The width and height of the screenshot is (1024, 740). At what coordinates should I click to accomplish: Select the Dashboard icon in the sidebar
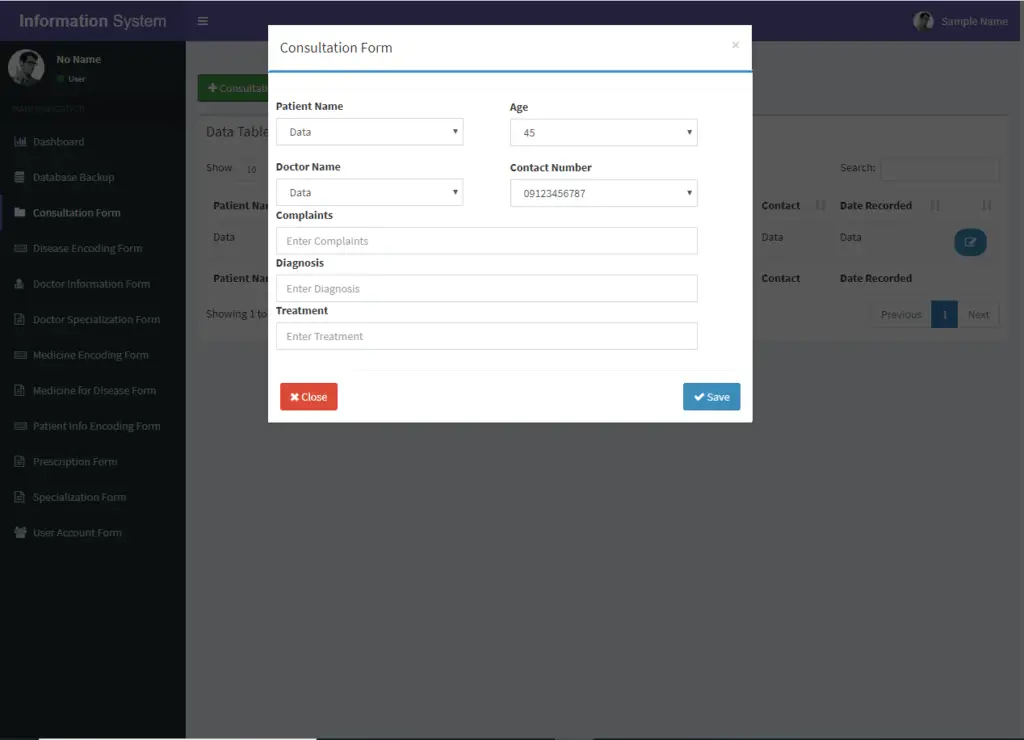(x=20, y=141)
